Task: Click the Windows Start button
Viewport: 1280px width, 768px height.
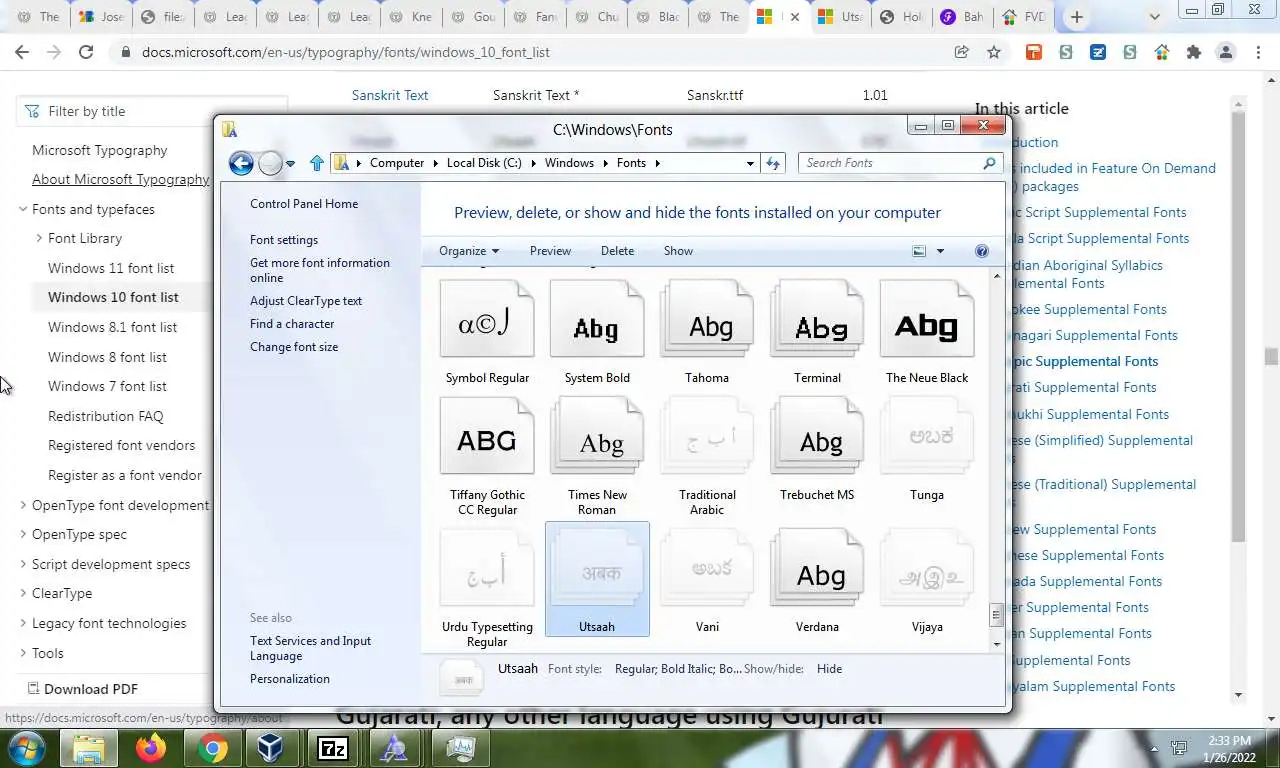Action: point(26,748)
